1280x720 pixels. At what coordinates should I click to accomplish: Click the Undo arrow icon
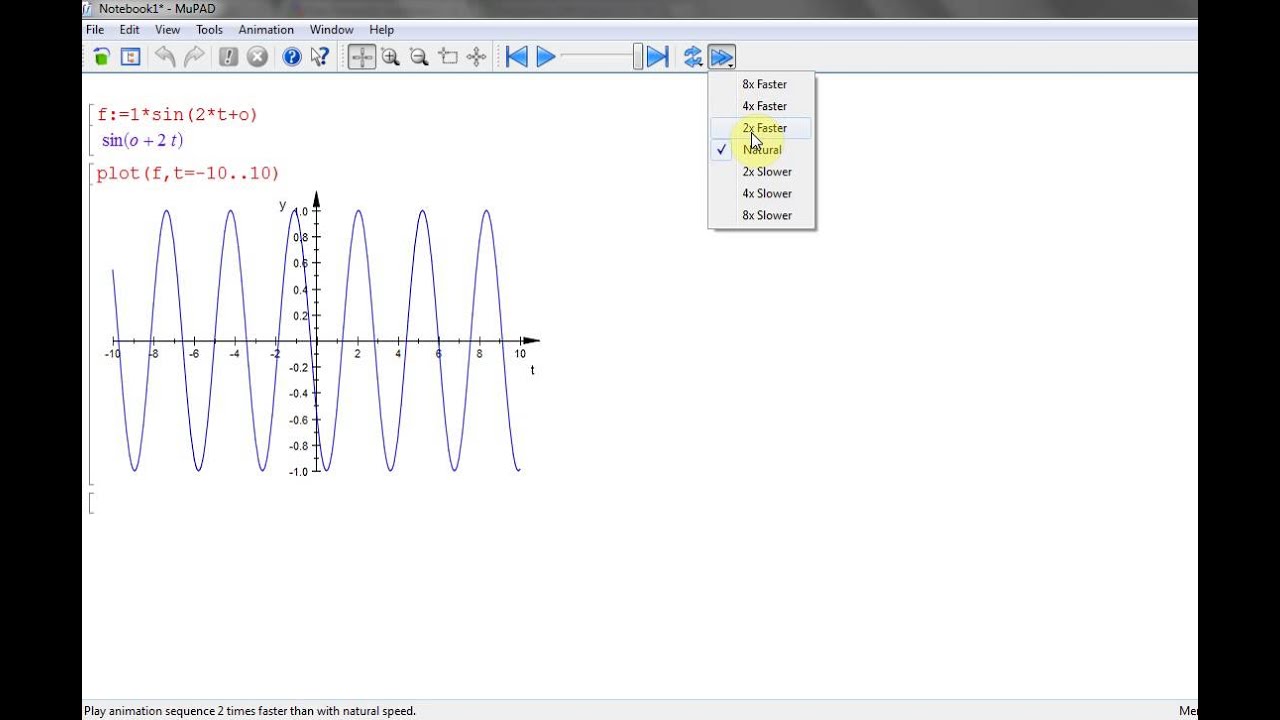click(x=165, y=57)
